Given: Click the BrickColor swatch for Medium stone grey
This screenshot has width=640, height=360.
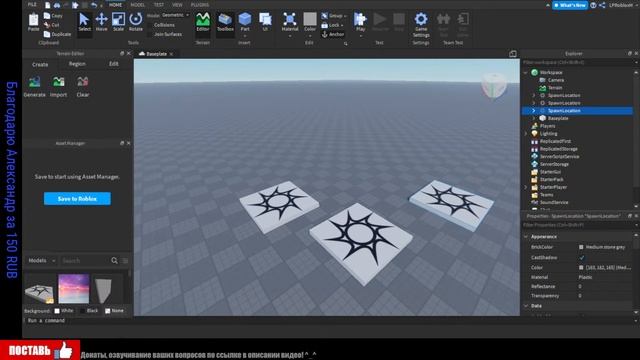Looking at the screenshot, I should (x=581, y=247).
